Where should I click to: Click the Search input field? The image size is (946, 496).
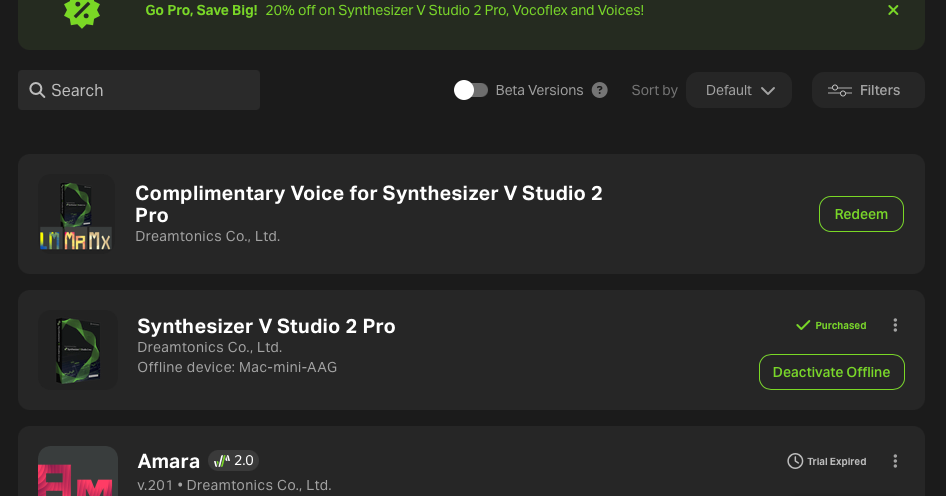pyautogui.click(x=139, y=90)
